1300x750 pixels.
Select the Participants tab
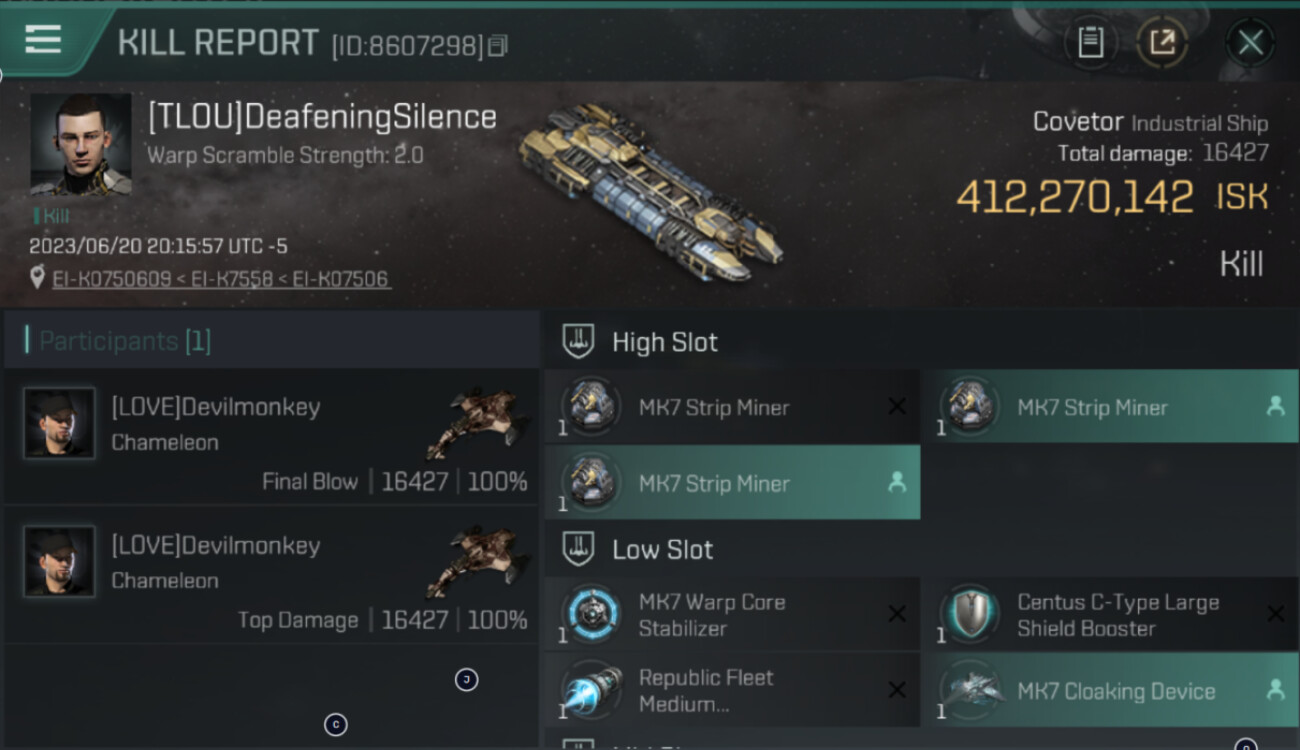pos(125,341)
